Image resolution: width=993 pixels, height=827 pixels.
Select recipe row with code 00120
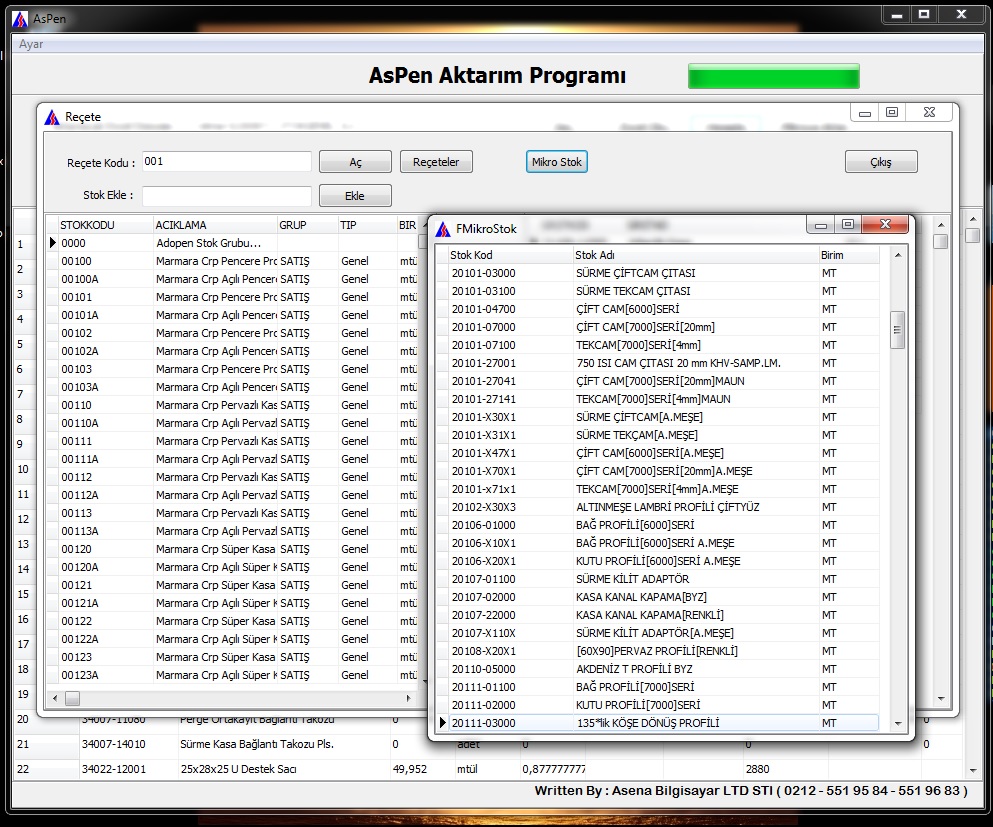tap(233, 549)
